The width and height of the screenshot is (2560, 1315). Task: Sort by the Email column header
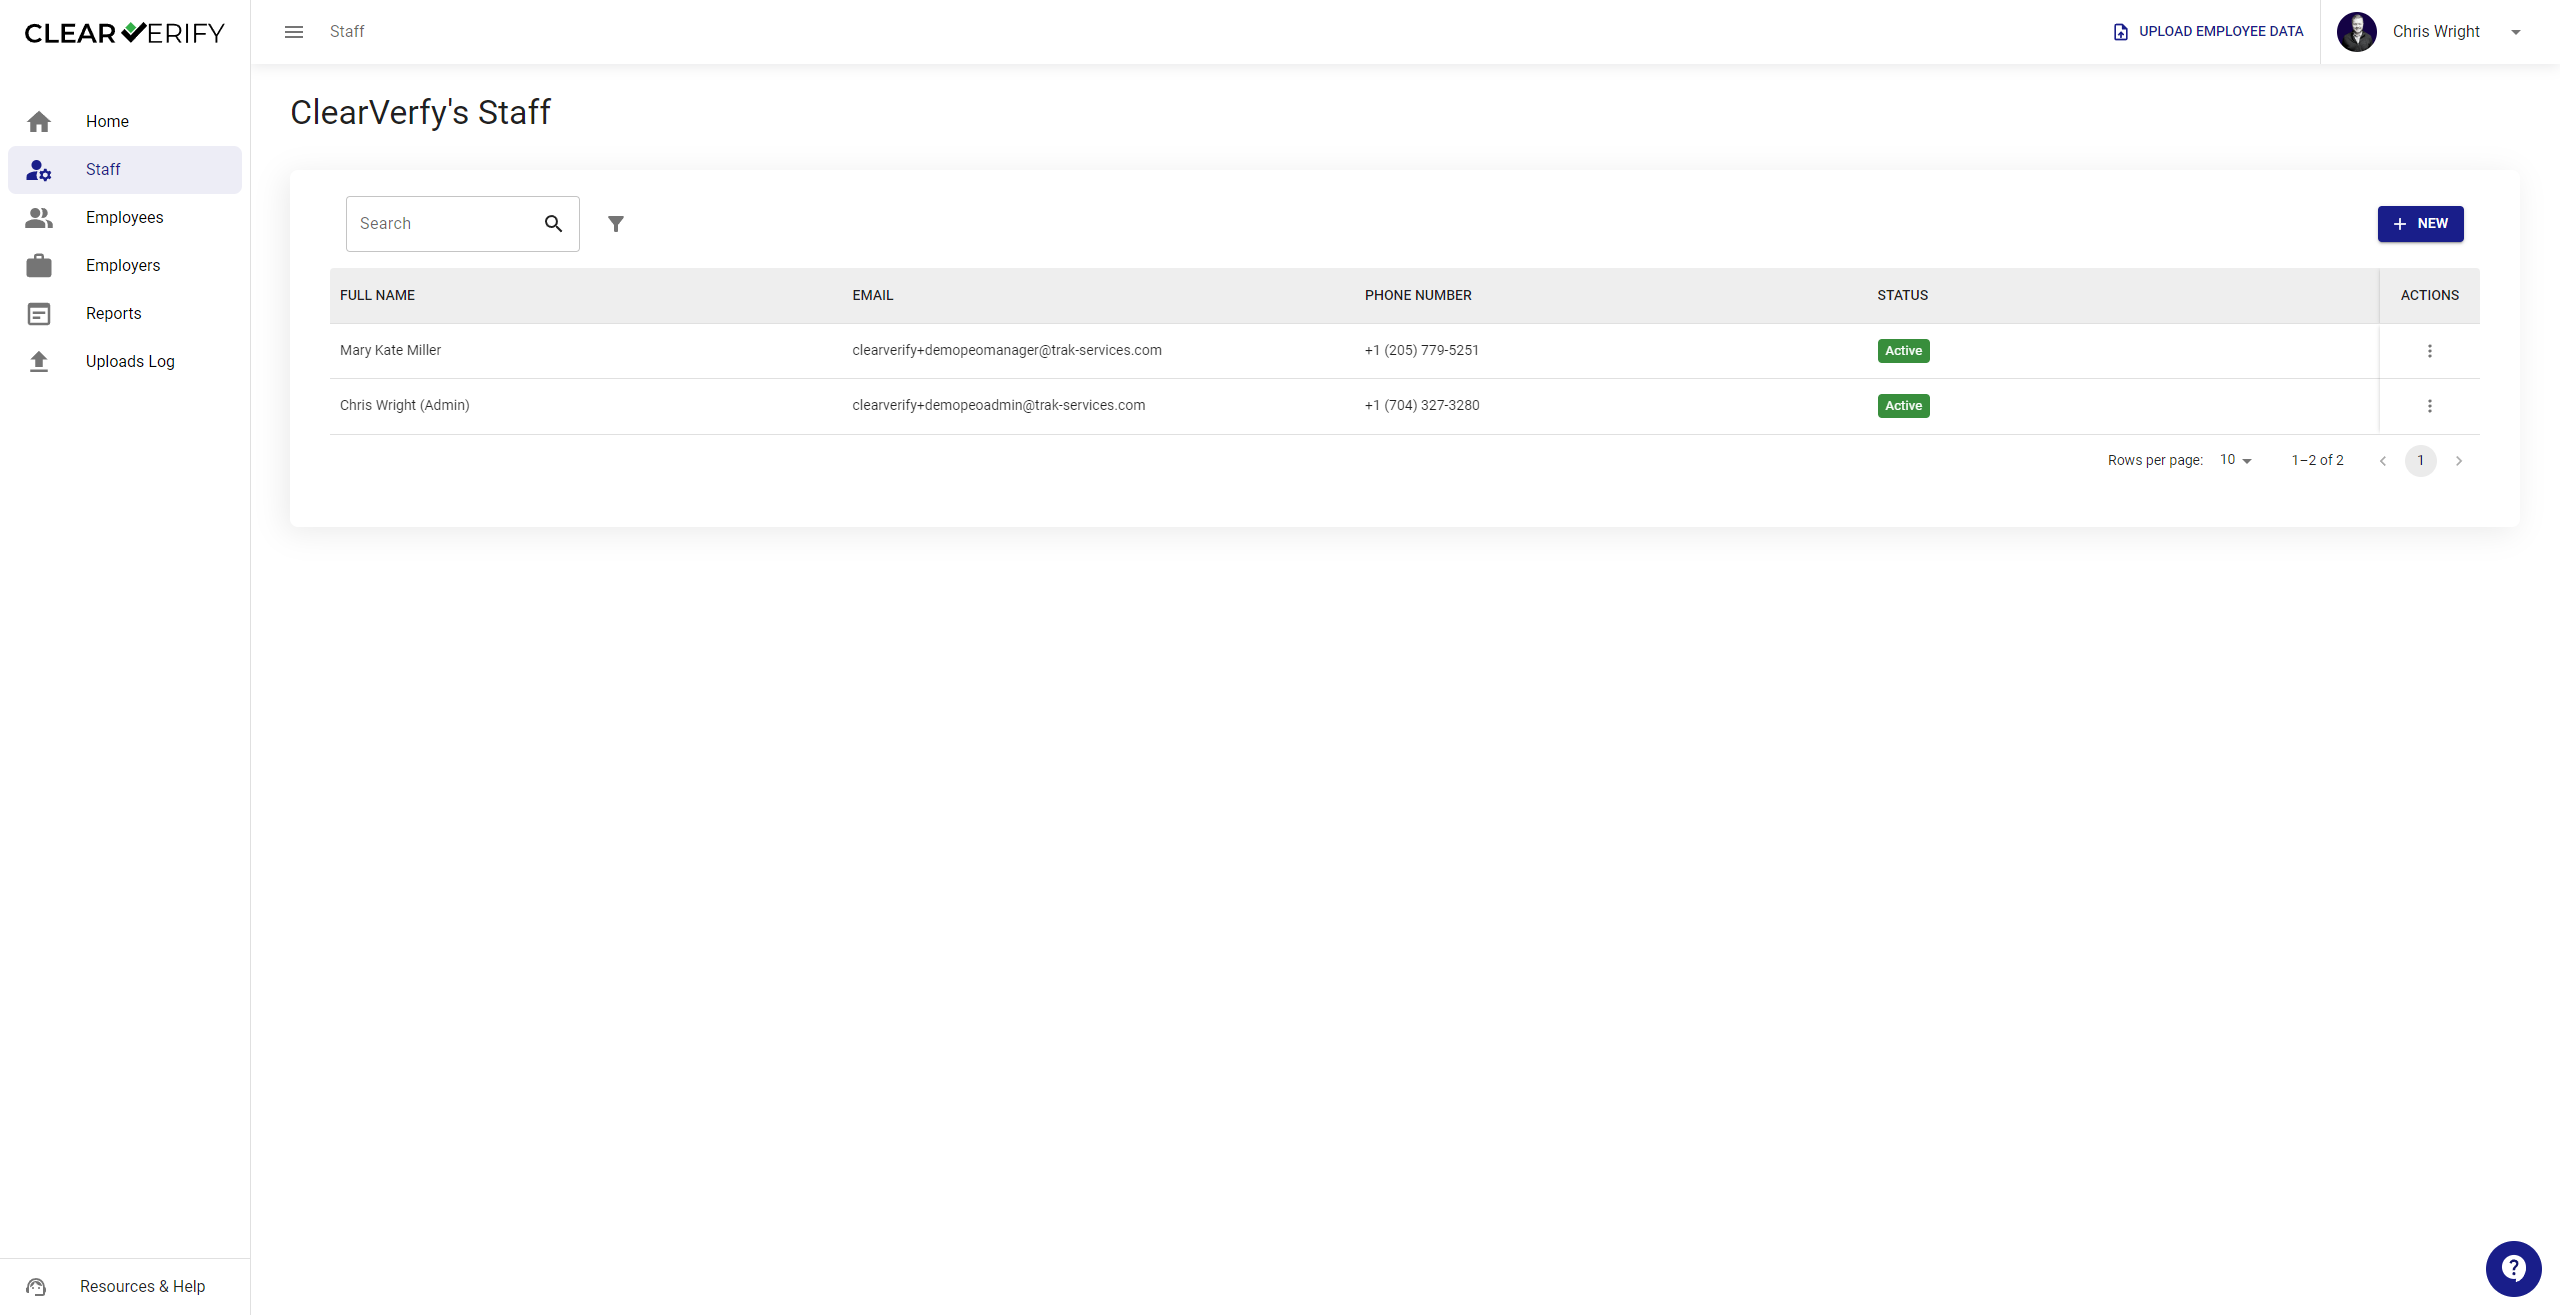(873, 296)
